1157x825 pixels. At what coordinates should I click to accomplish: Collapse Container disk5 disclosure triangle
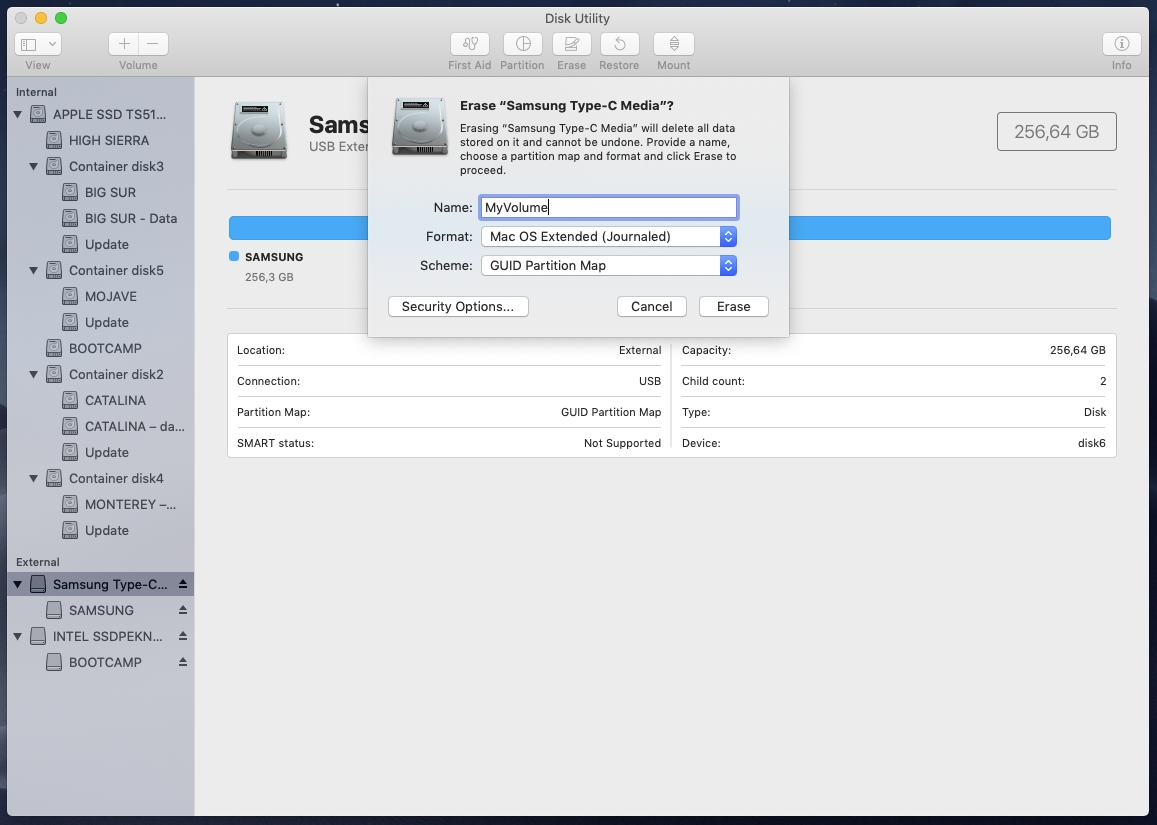[33, 270]
